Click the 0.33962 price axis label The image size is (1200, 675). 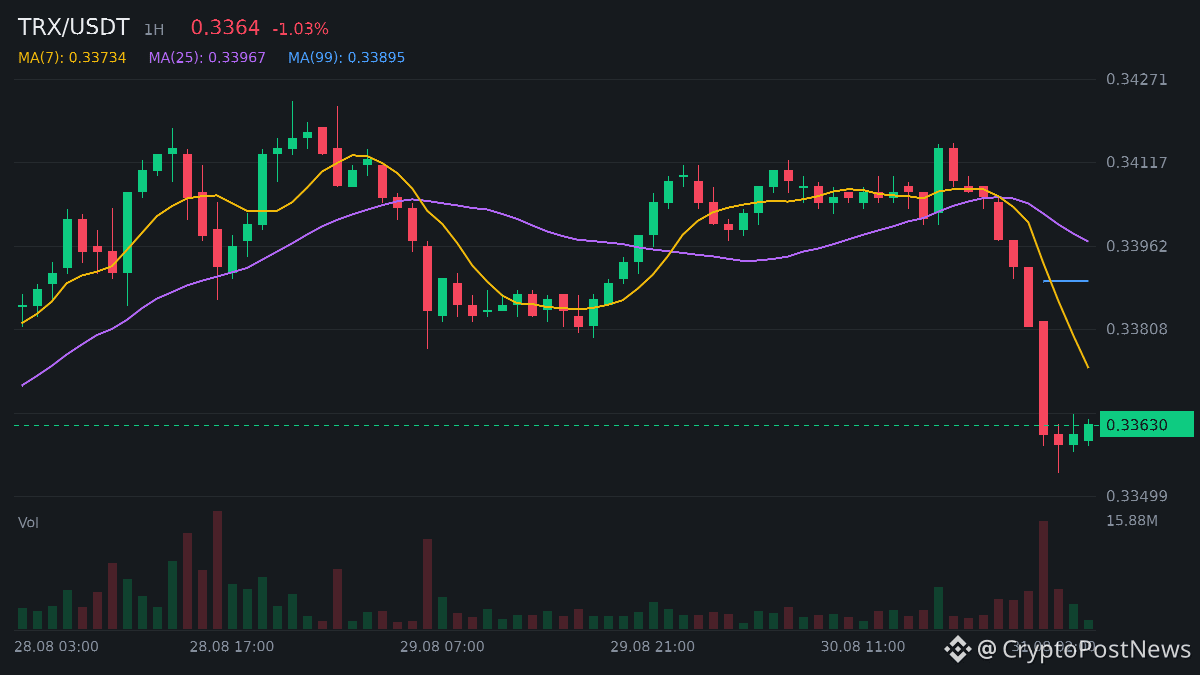[1137, 246]
